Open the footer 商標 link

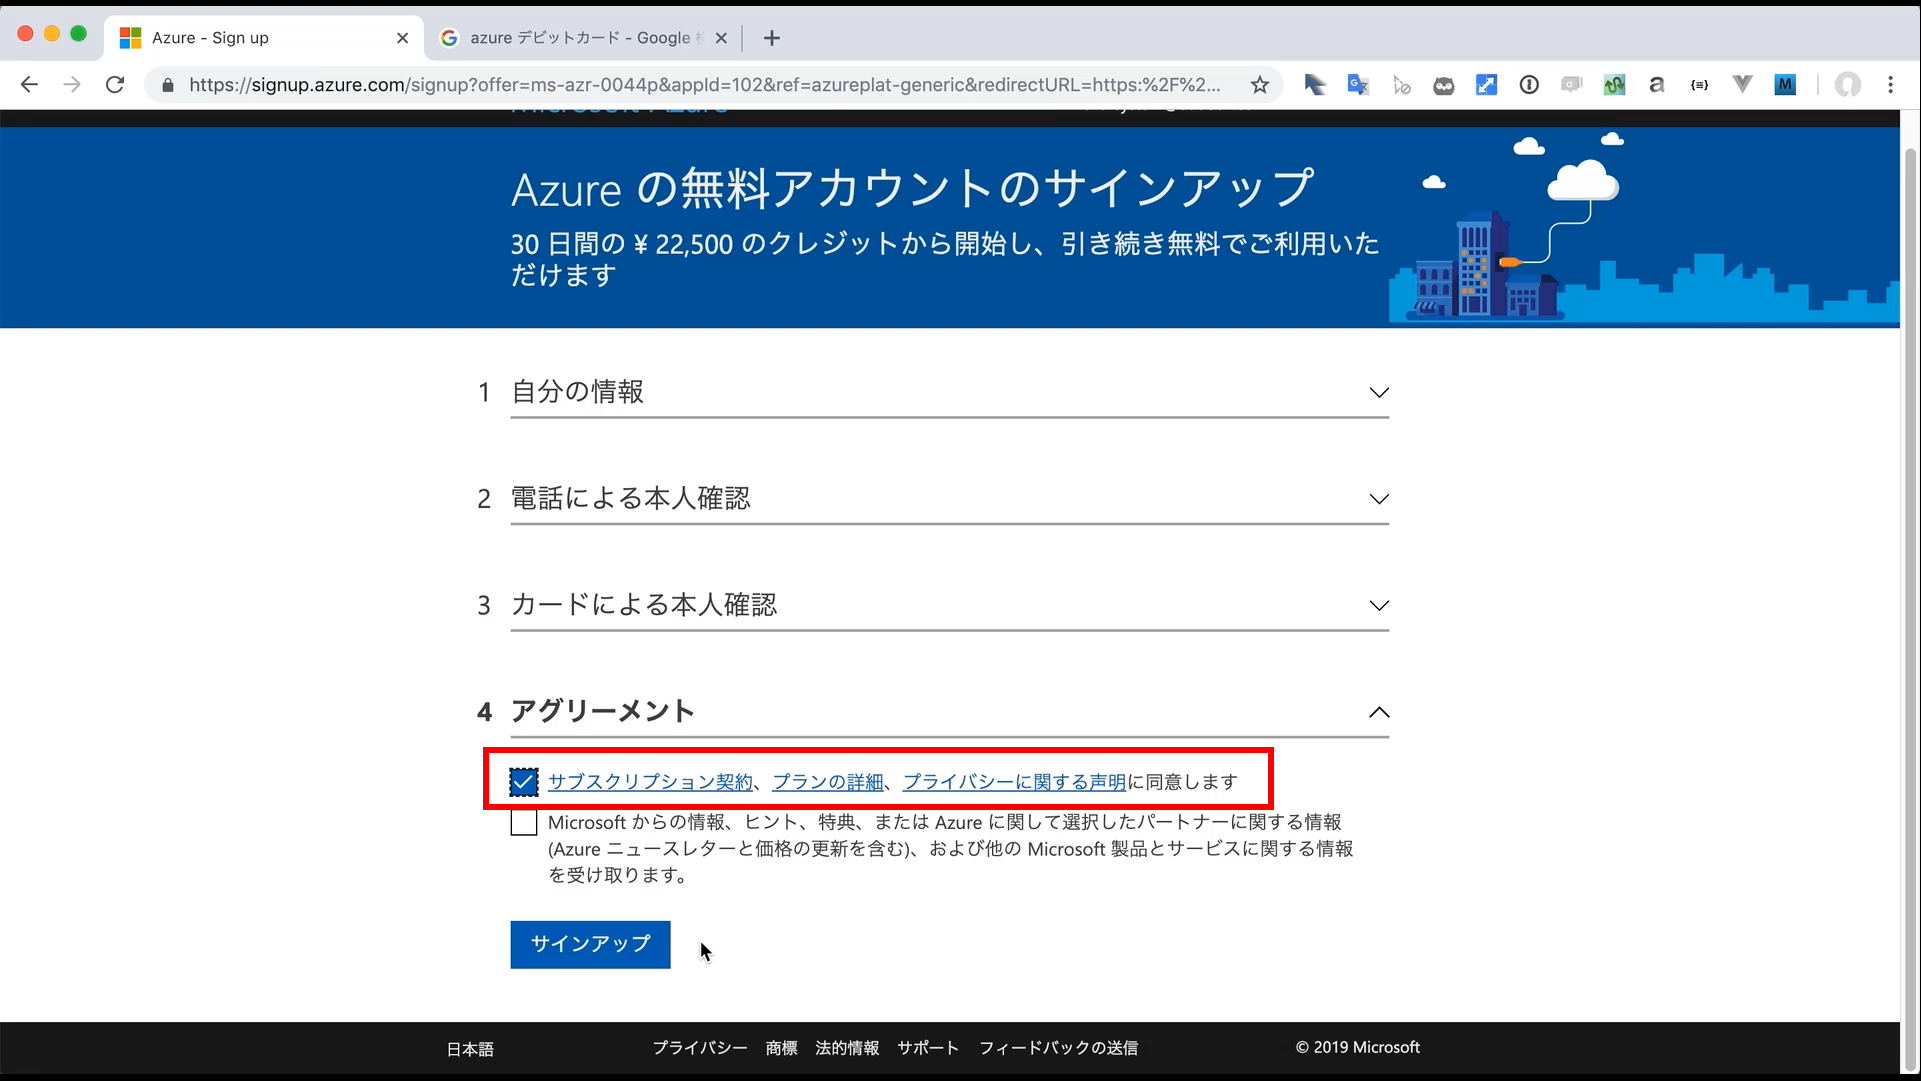[x=782, y=1048]
